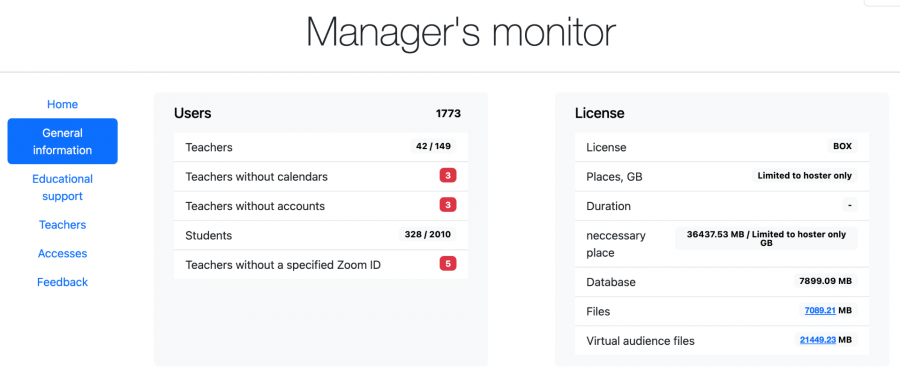
Task: Click the 328 / 2010 Students badge
Action: 428,235
